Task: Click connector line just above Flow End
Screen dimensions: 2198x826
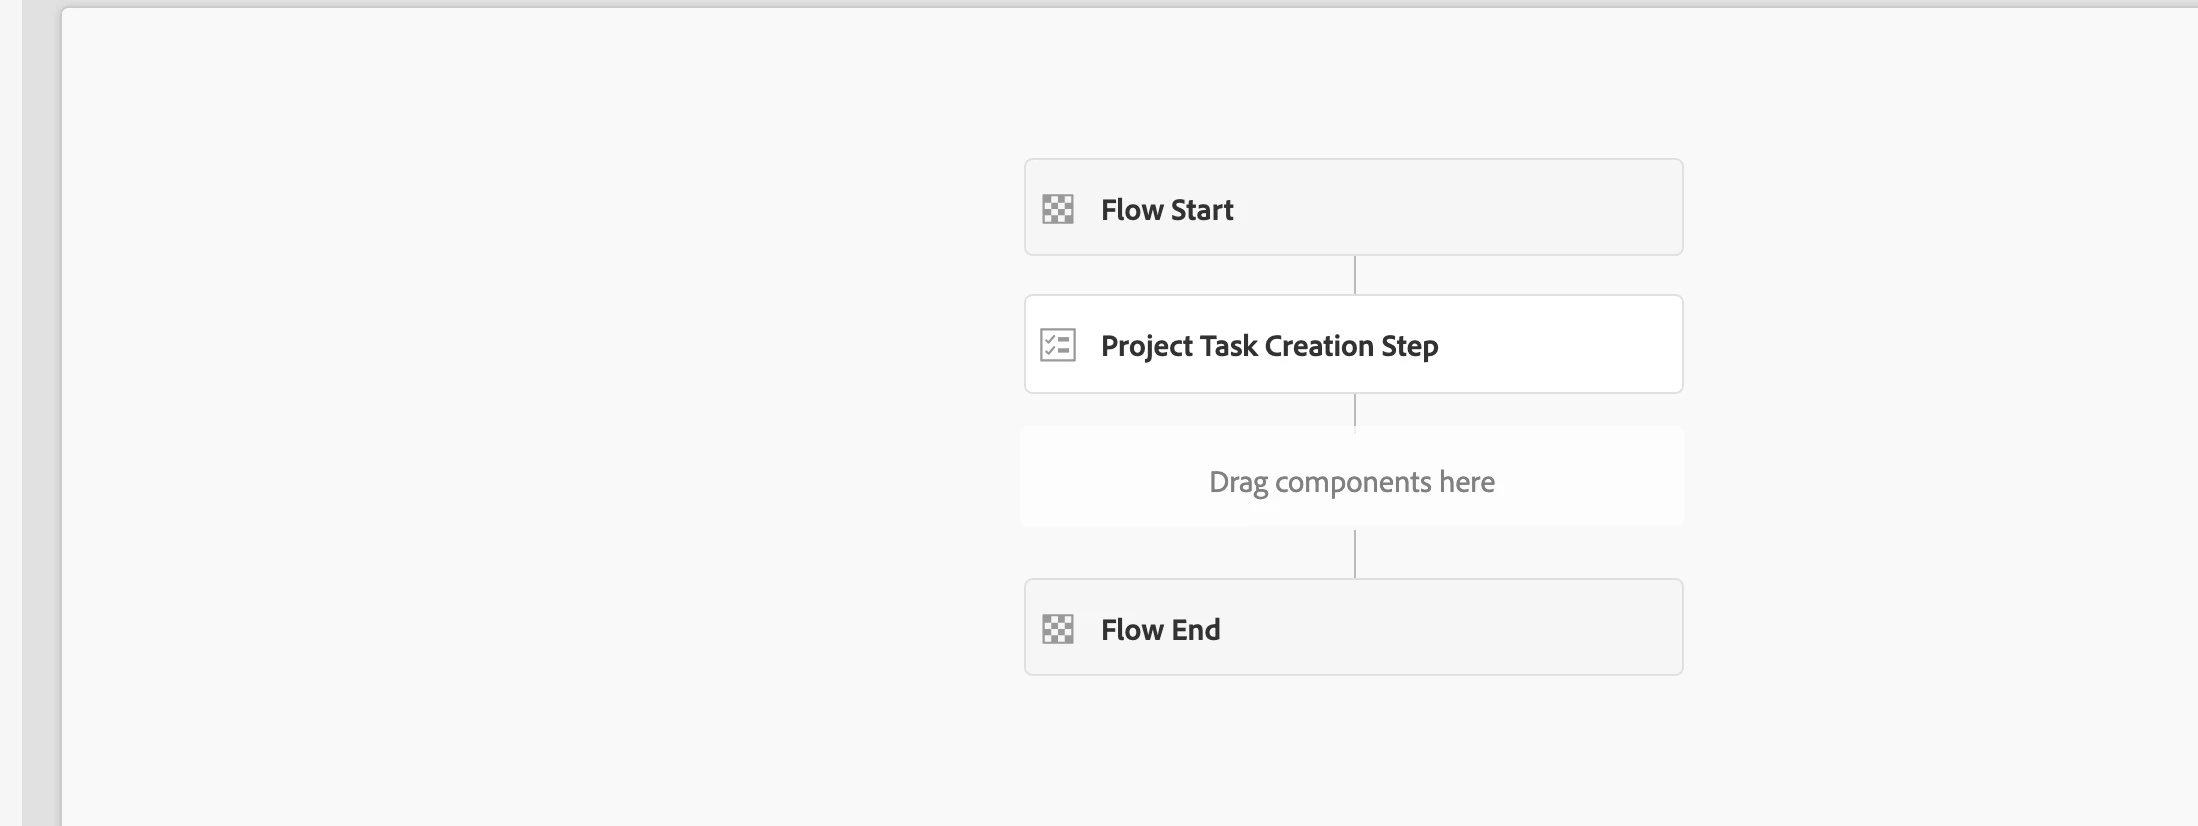Action: 1355,555
